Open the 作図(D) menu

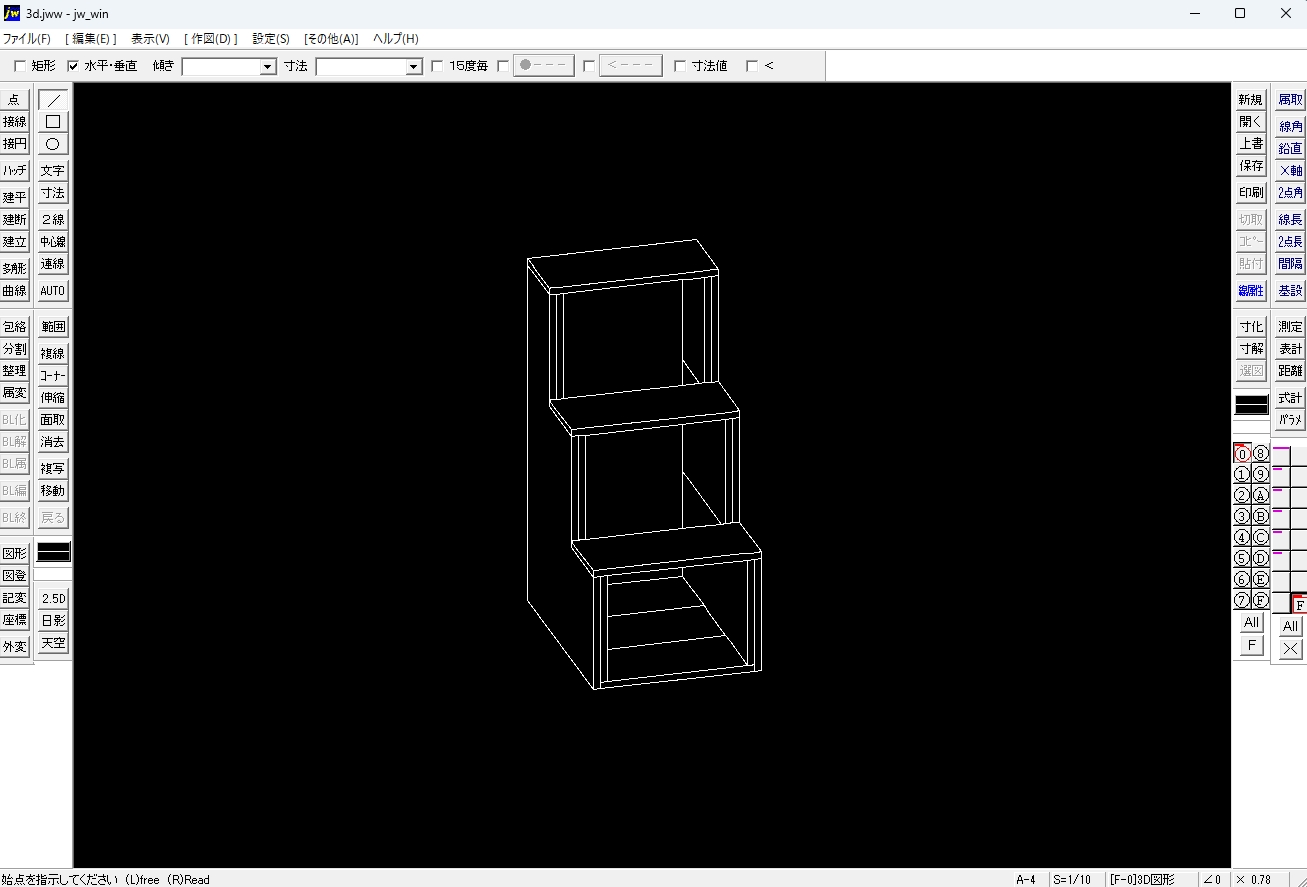coord(211,39)
